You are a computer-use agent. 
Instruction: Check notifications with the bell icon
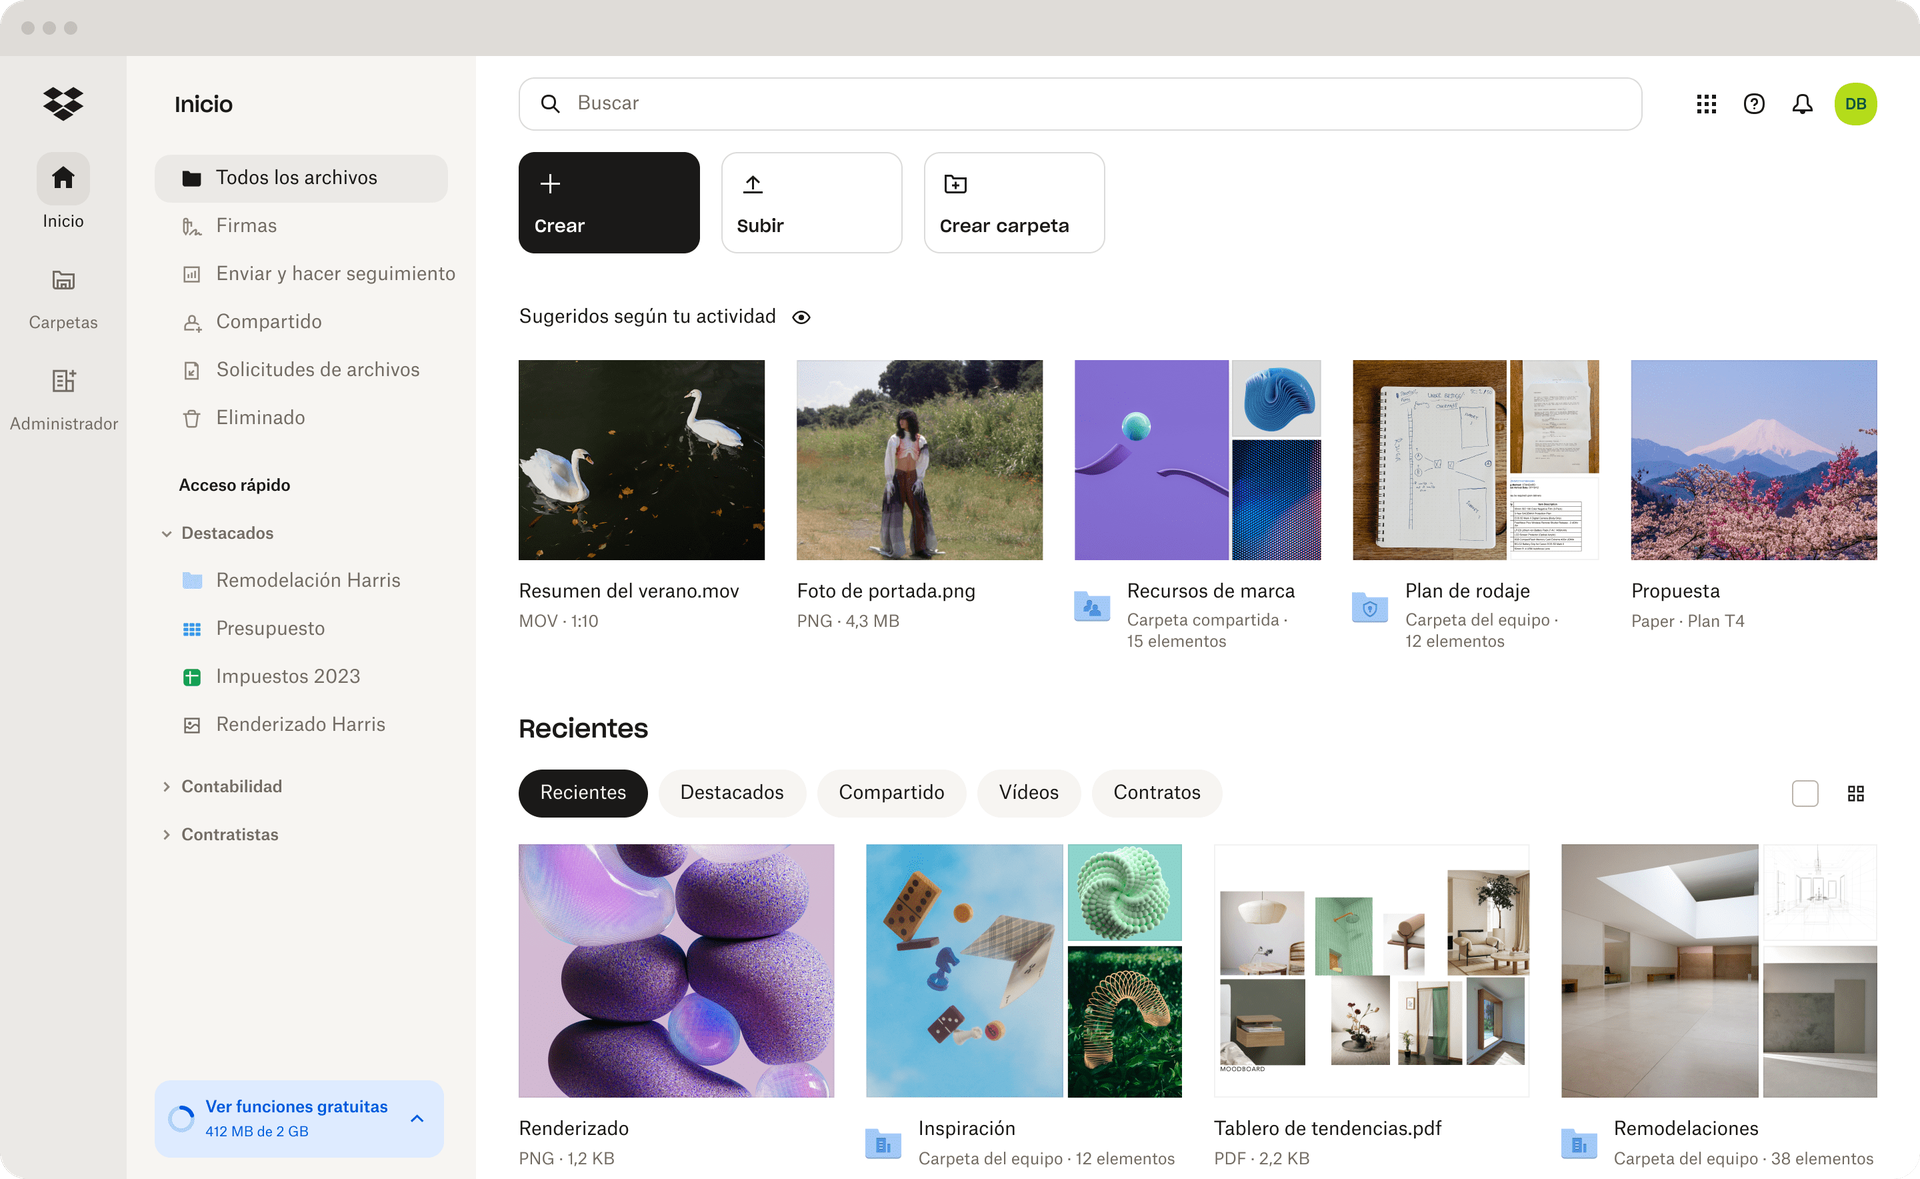click(x=1802, y=103)
